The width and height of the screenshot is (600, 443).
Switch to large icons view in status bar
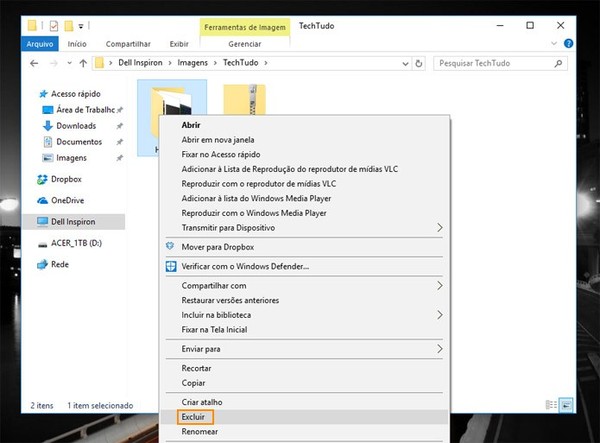[566, 406]
